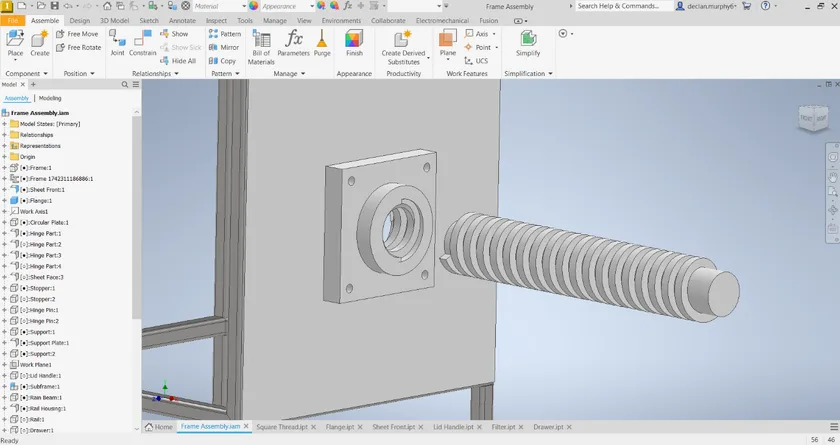The height and width of the screenshot is (445, 840).
Task: Add a new browser panel with plus
Action: pyautogui.click(x=33, y=85)
